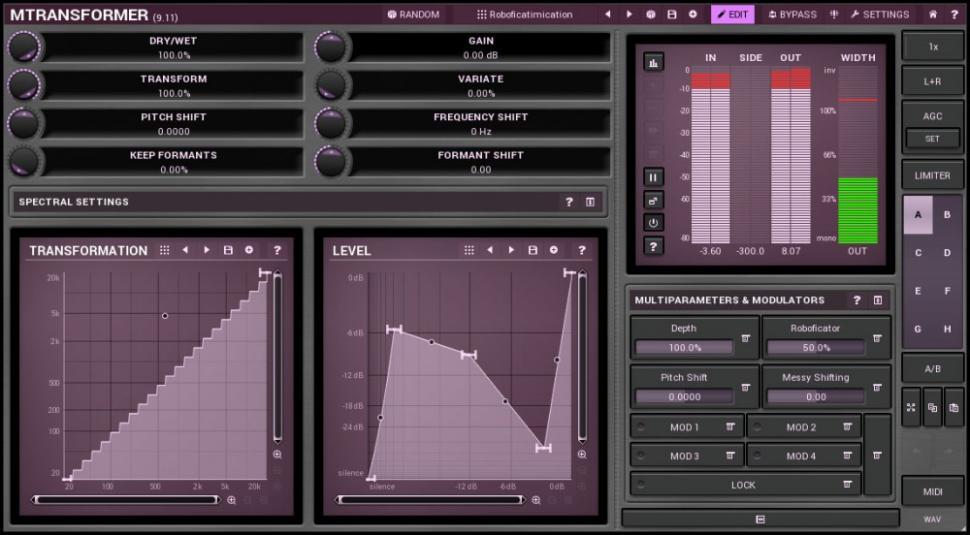
Task: Enable the Limiter
Action: click(932, 176)
